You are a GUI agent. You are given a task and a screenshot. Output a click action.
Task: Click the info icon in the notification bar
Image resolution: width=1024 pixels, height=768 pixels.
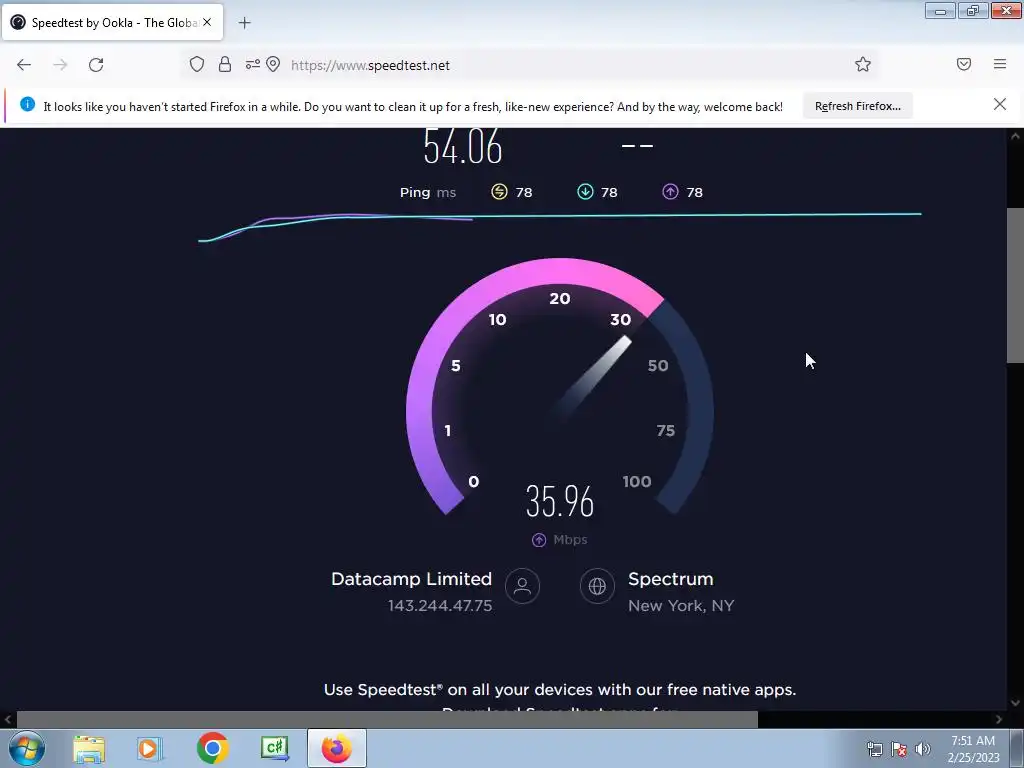pyautogui.click(x=27, y=104)
